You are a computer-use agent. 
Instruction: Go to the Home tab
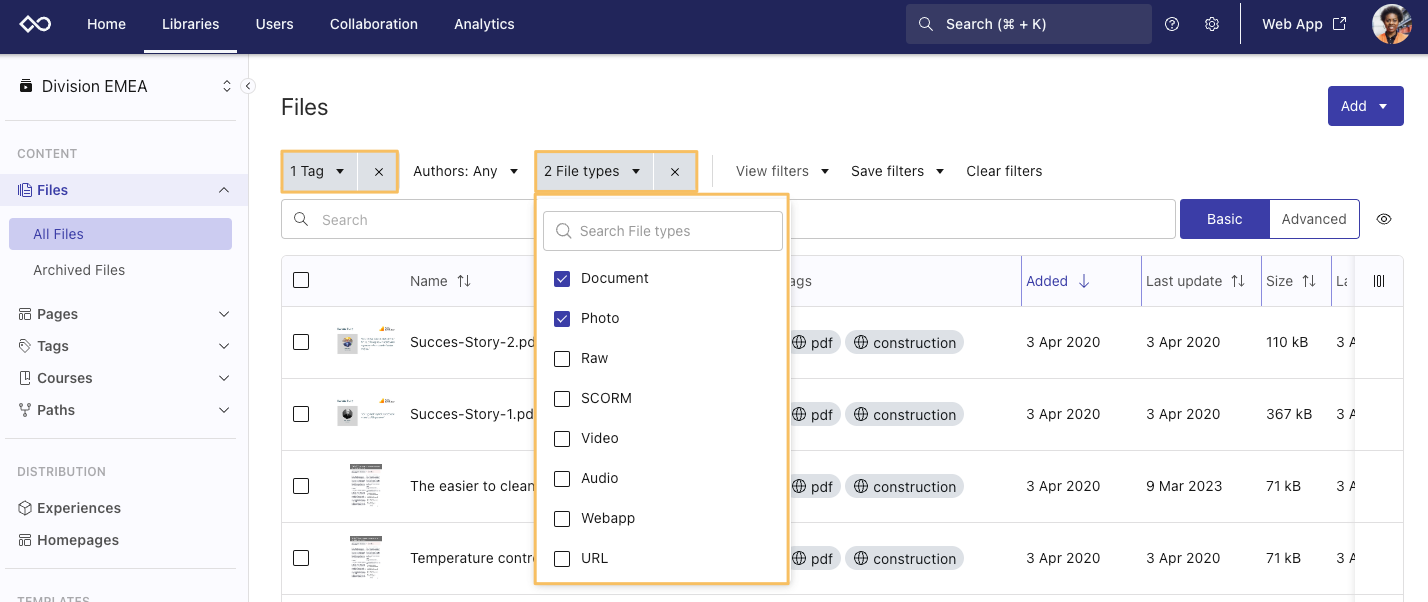106,24
